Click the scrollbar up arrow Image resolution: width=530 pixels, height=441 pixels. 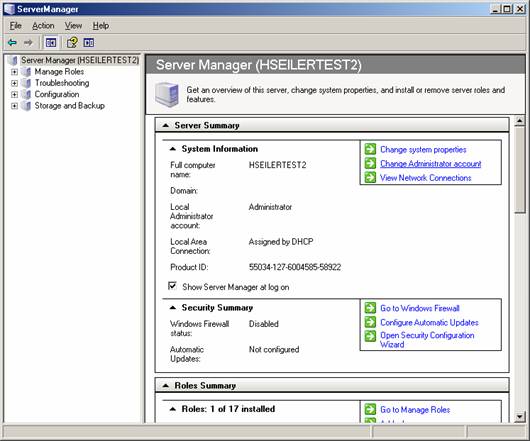click(520, 121)
